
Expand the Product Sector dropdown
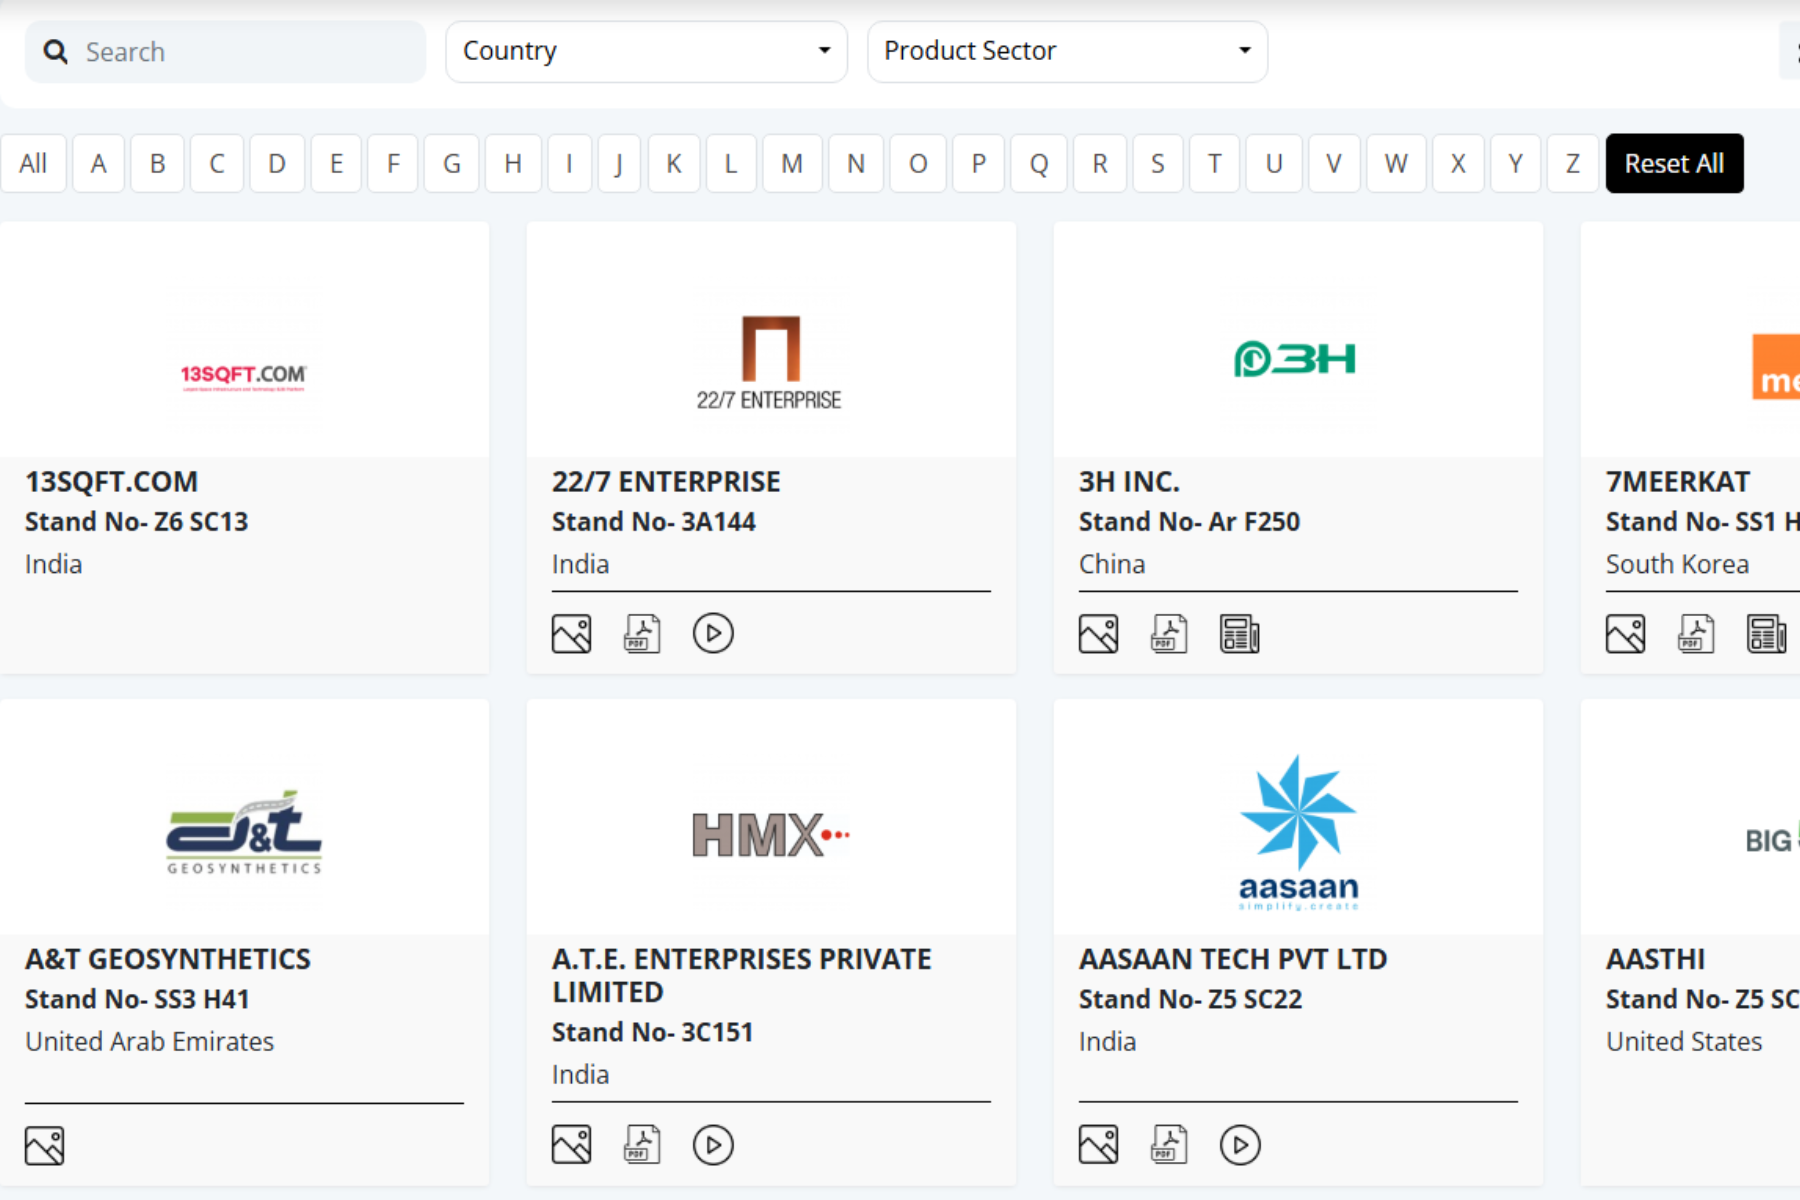pyautogui.click(x=1067, y=51)
